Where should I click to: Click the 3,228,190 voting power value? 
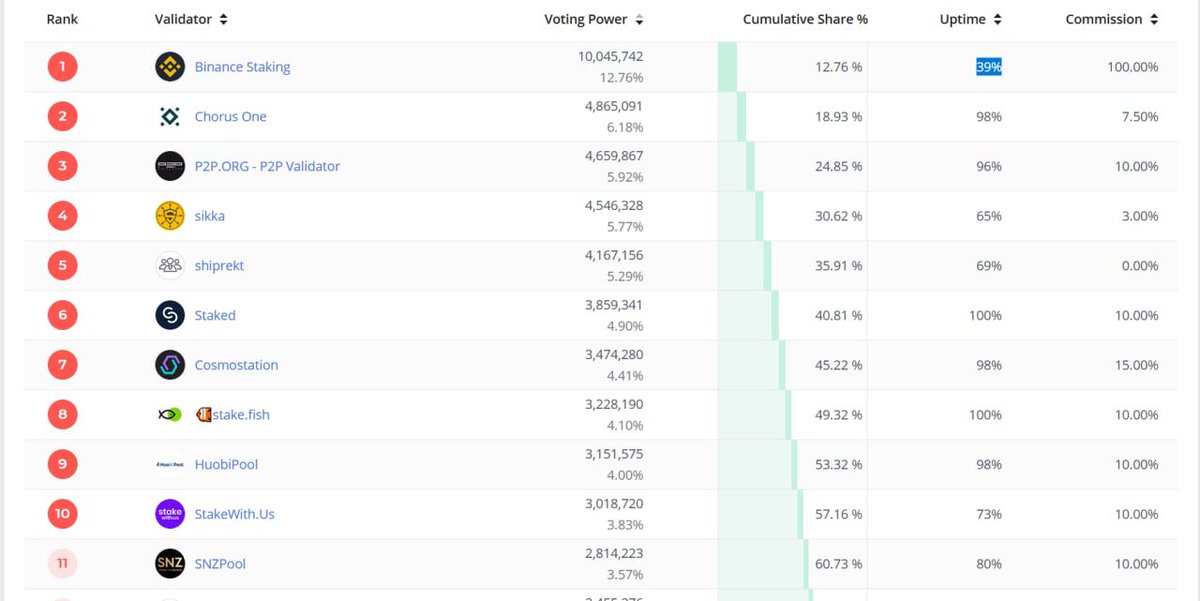pyautogui.click(x=614, y=404)
